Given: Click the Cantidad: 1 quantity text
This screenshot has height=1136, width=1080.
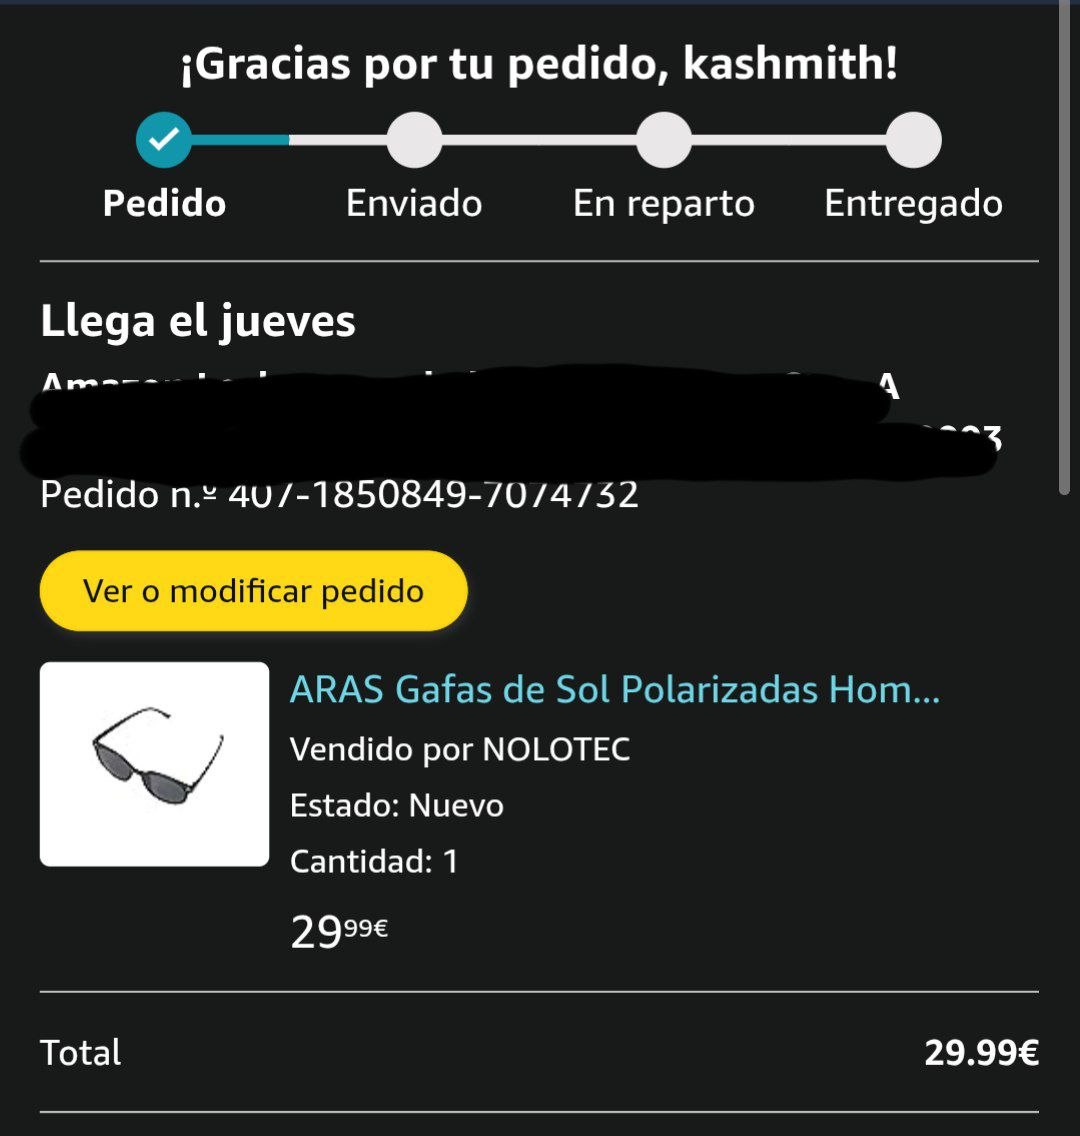Looking at the screenshot, I should pyautogui.click(x=374, y=861).
